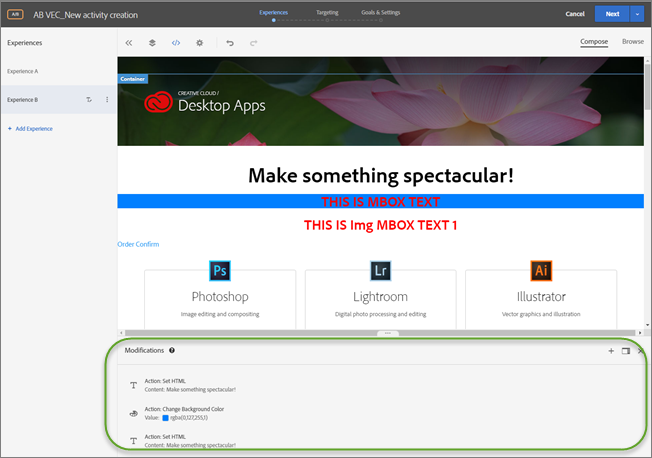This screenshot has width=652, height=458.
Task: Click the Cancel button
Action: 575,14
